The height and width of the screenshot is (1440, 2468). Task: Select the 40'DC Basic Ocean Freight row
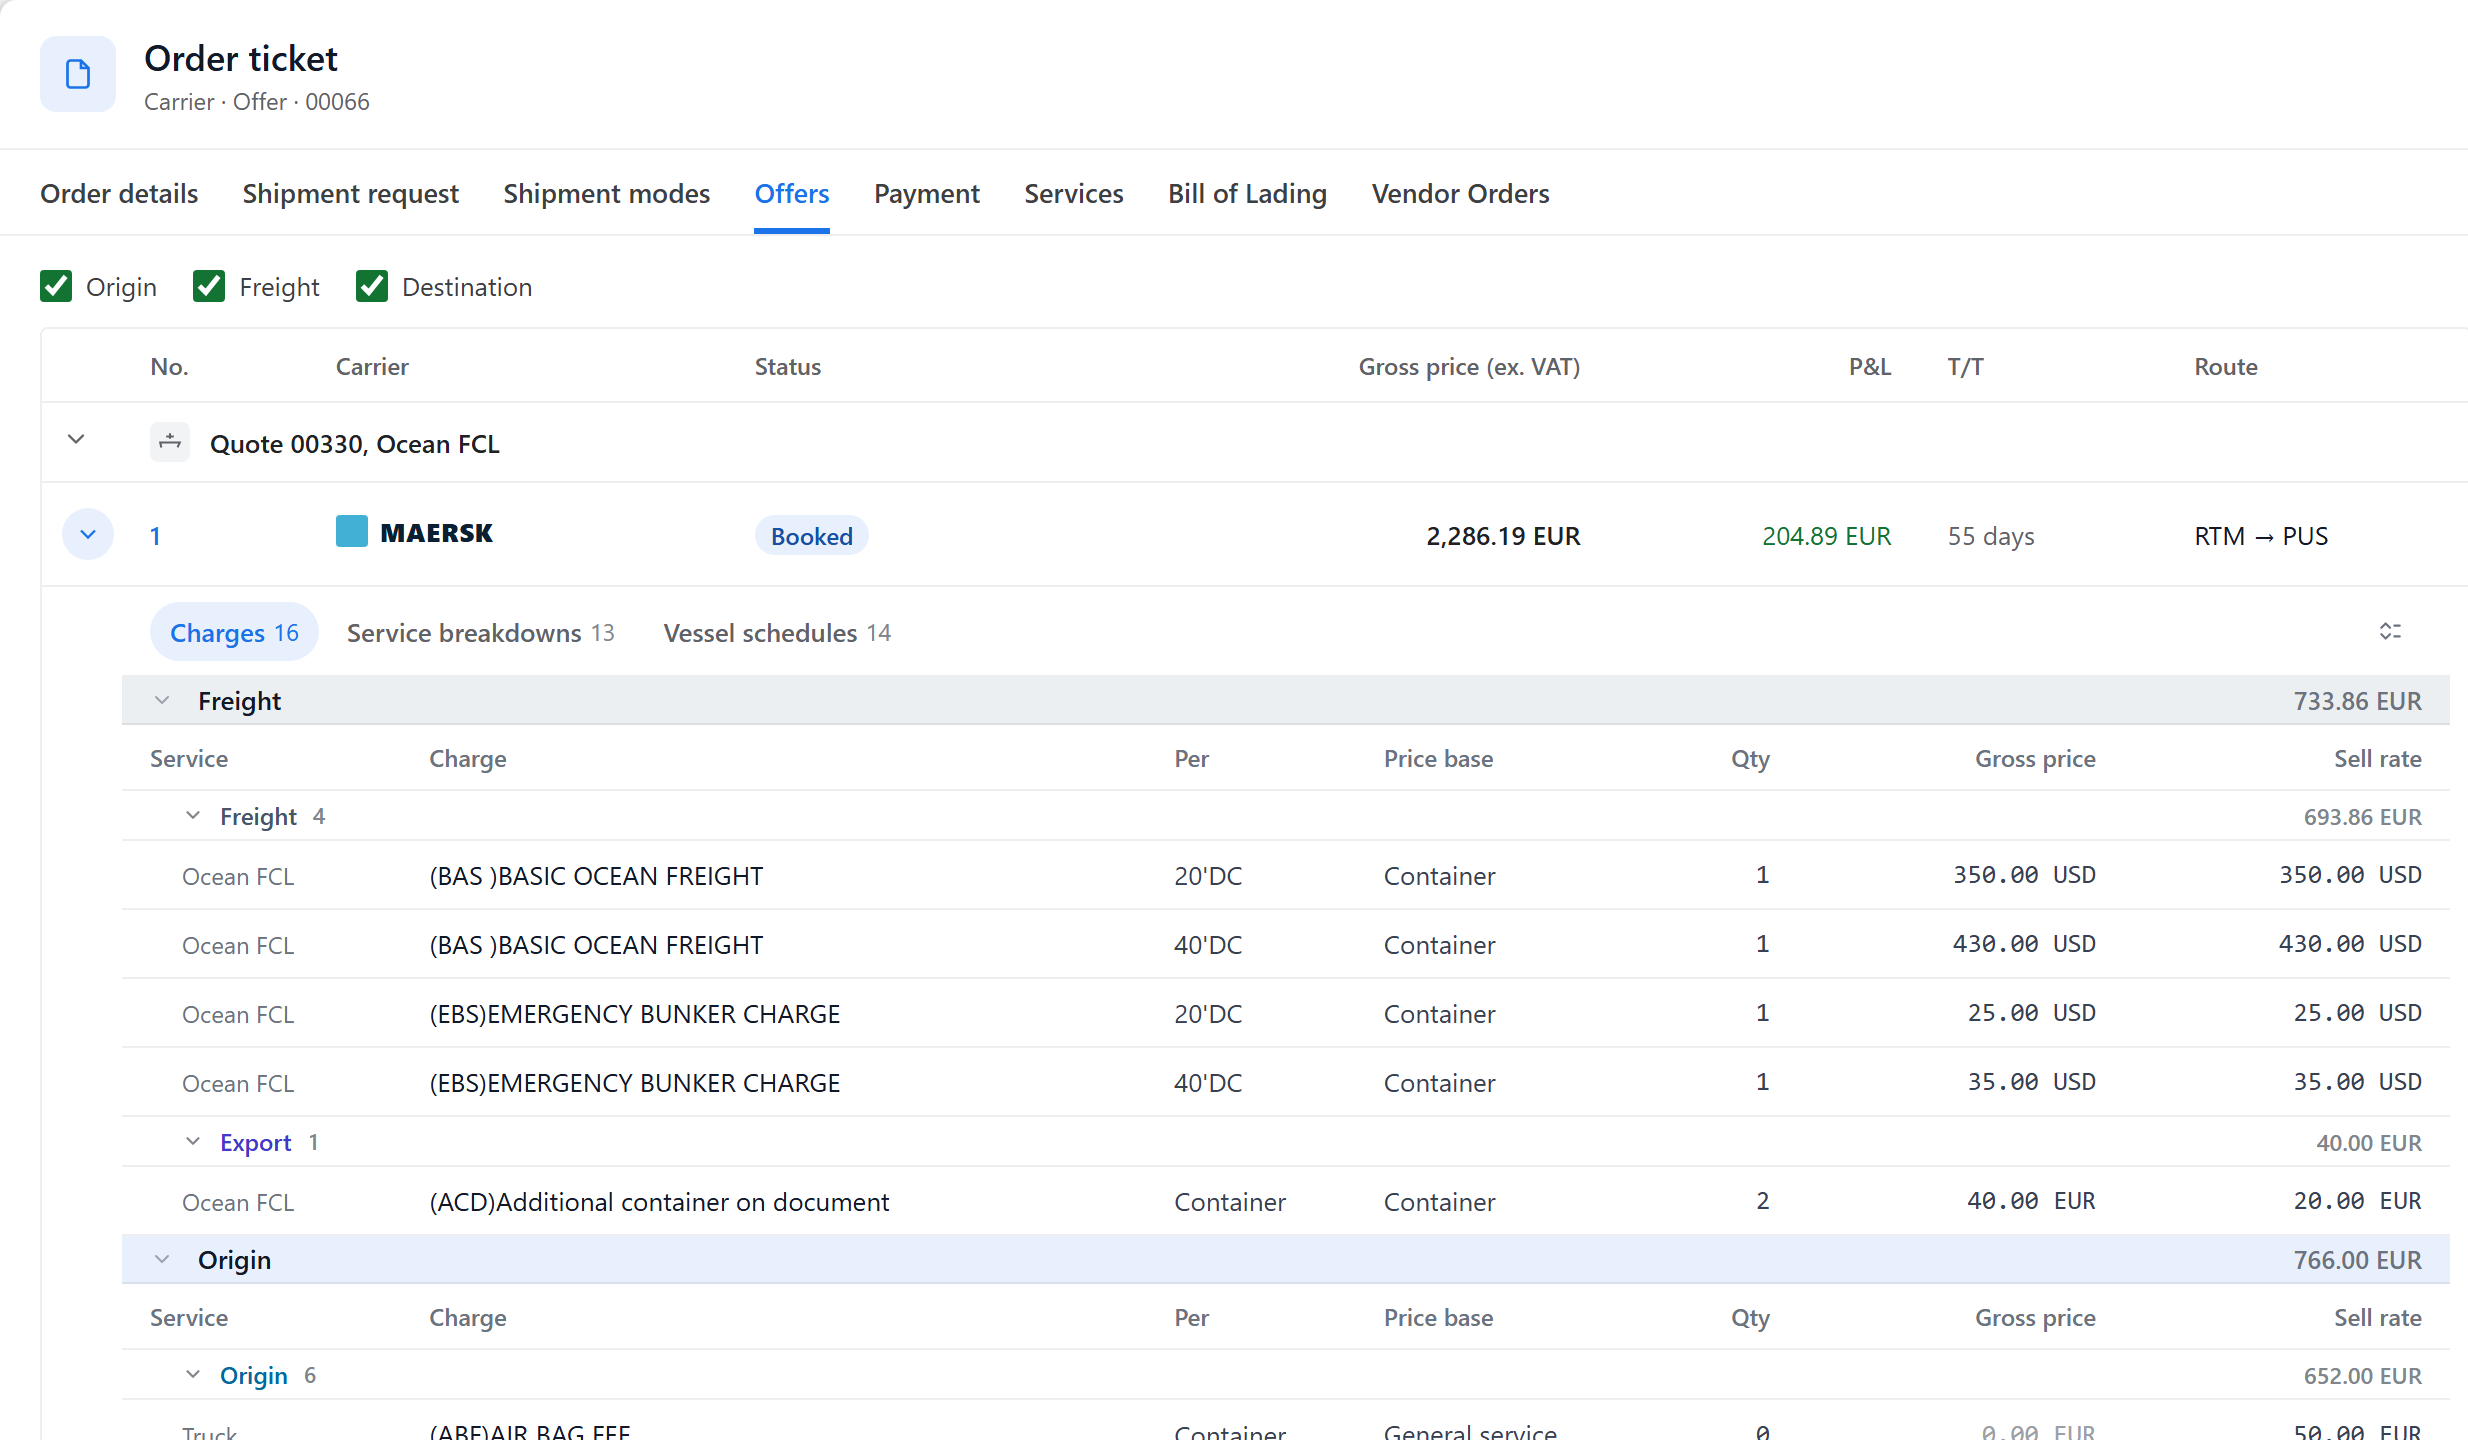(1285, 944)
